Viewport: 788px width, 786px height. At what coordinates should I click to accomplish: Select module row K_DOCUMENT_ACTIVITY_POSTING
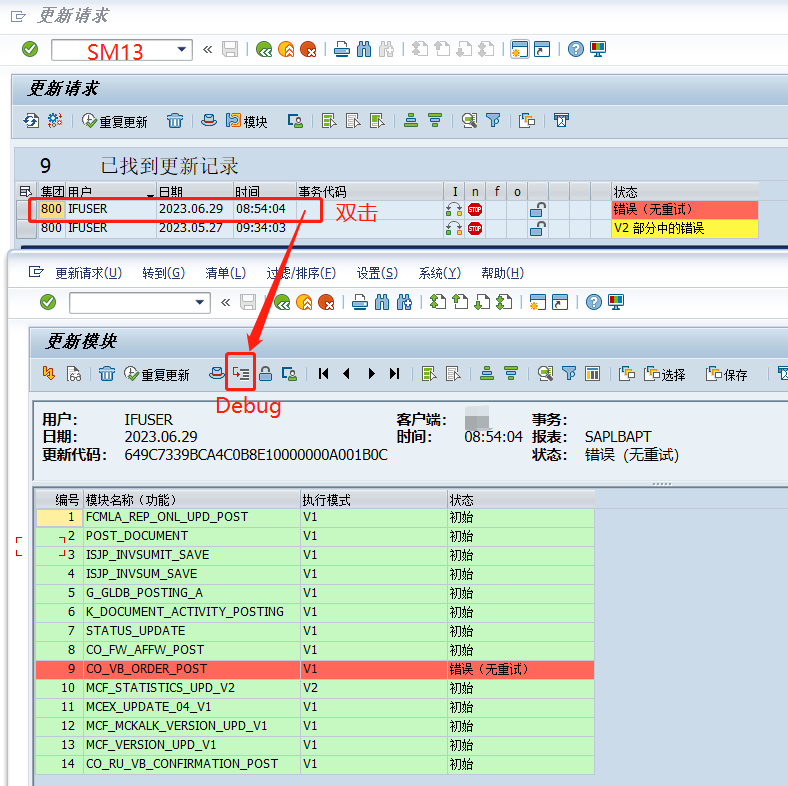(x=315, y=612)
